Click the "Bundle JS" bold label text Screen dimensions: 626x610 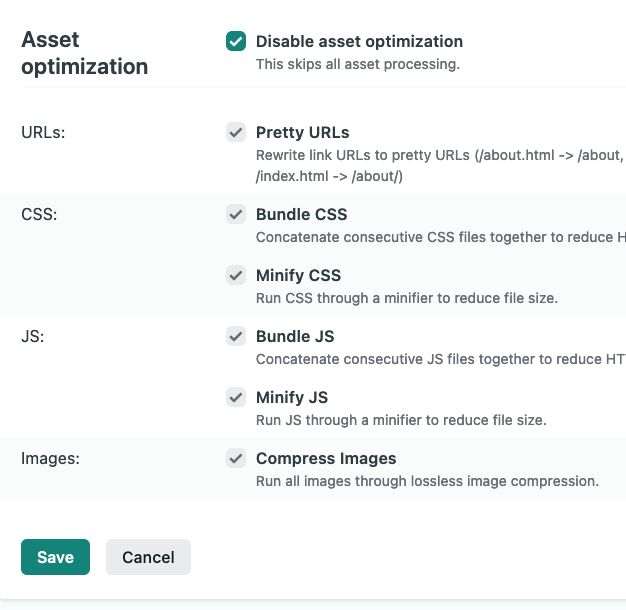295,337
